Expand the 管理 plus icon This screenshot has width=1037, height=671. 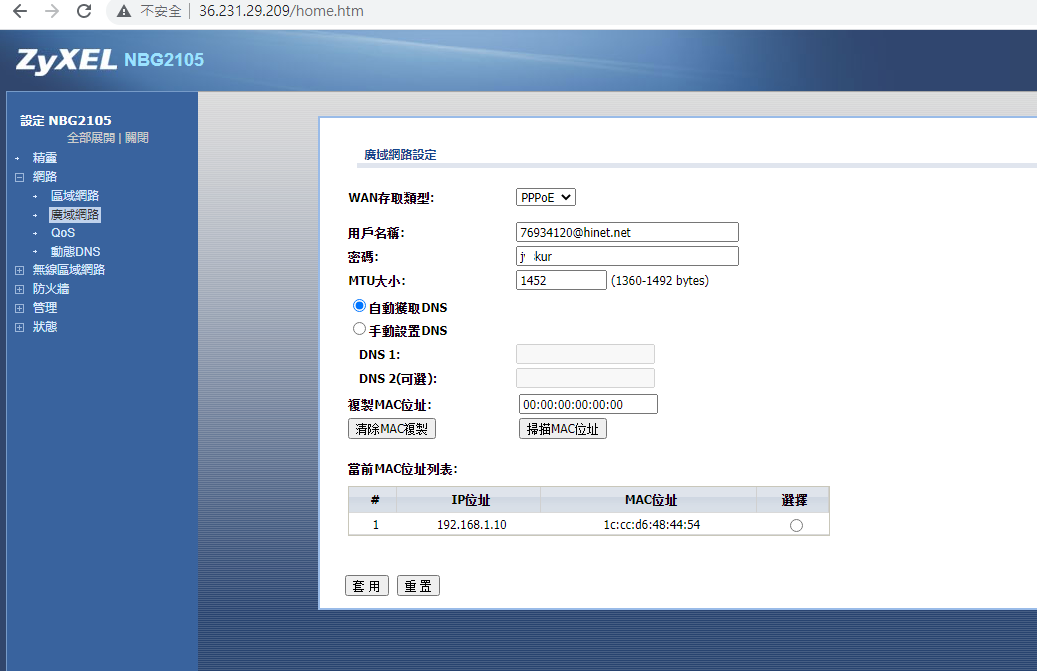[x=19, y=308]
